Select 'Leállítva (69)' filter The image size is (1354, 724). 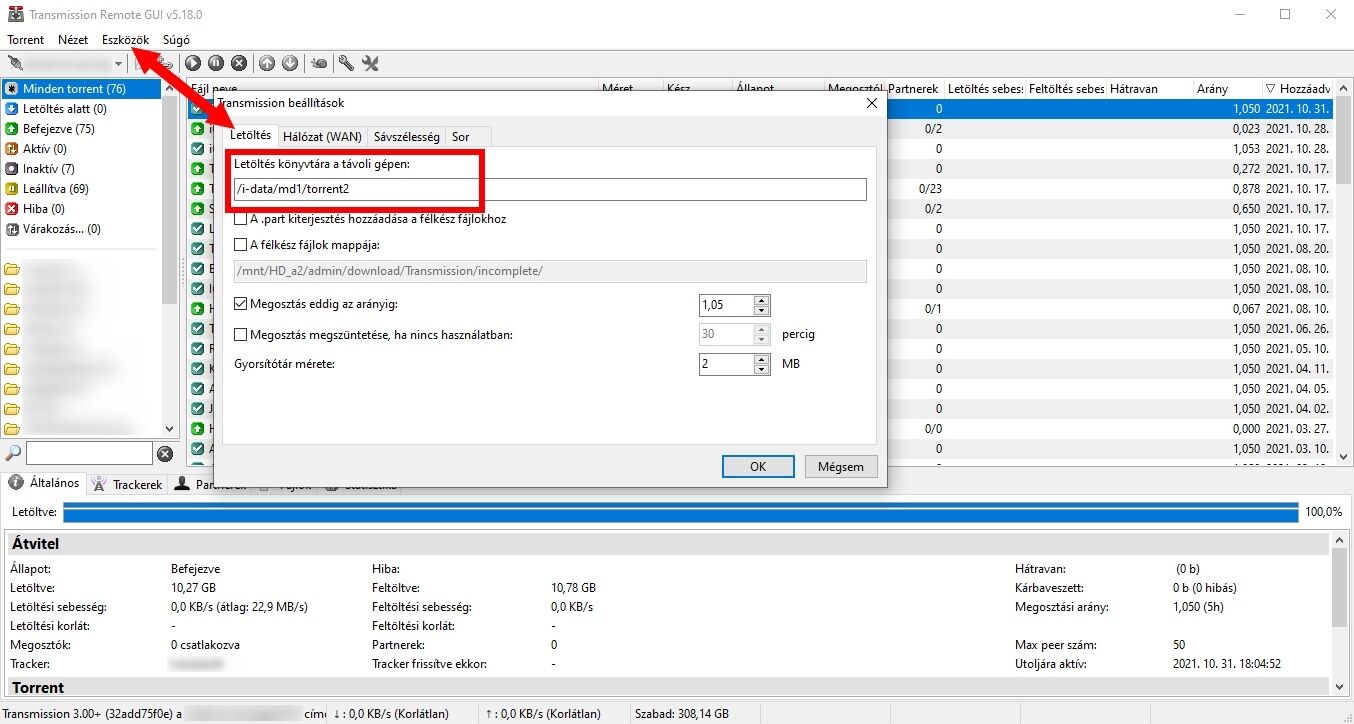coord(81,189)
